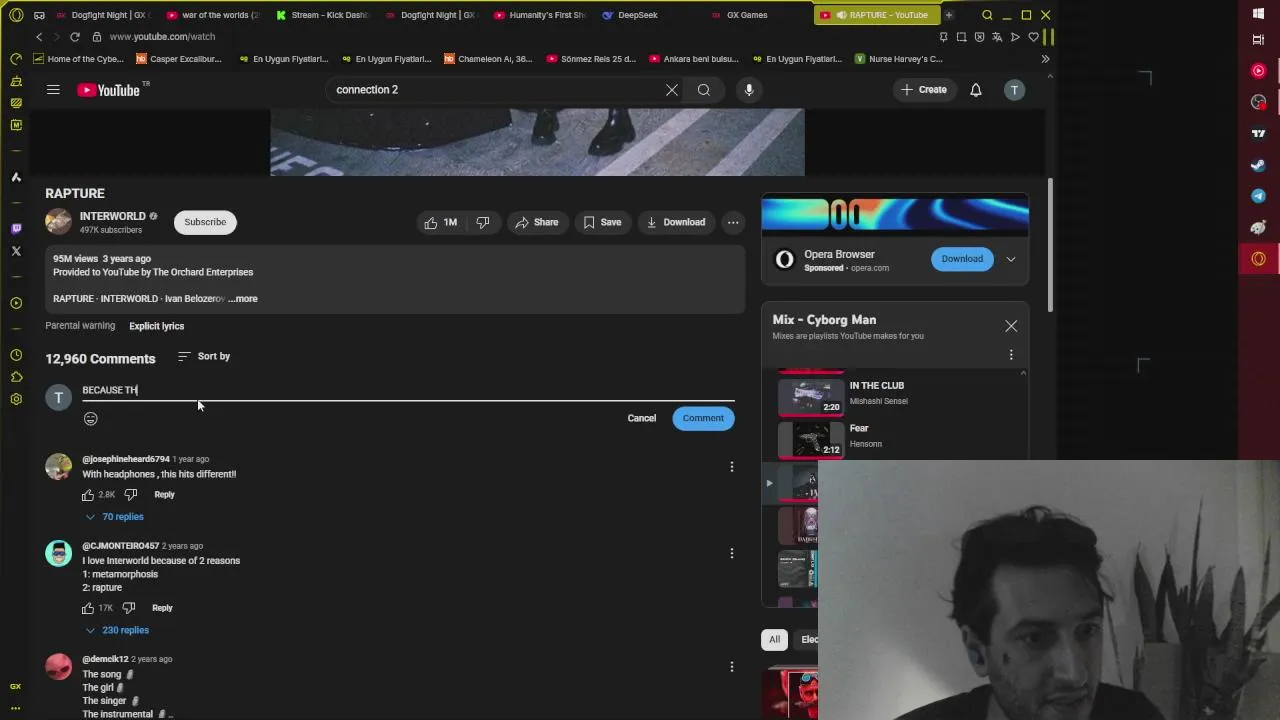Click the comment text field
Image resolution: width=1280 pixels, height=720 pixels.
point(408,390)
